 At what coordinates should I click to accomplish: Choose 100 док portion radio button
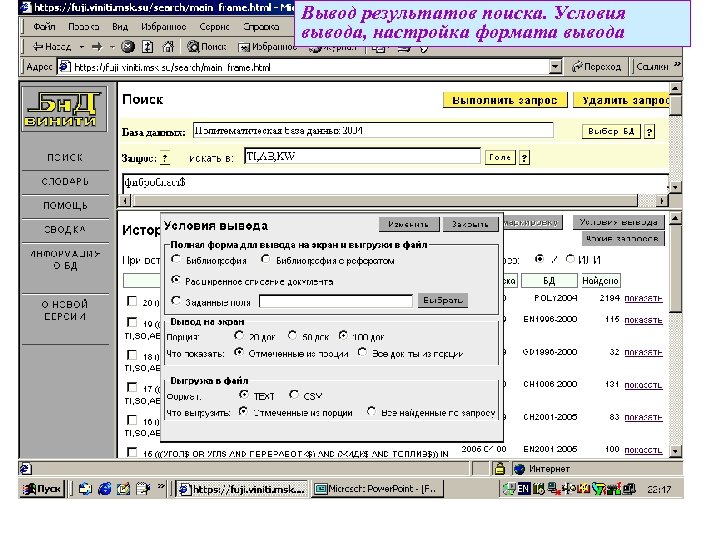[343, 335]
